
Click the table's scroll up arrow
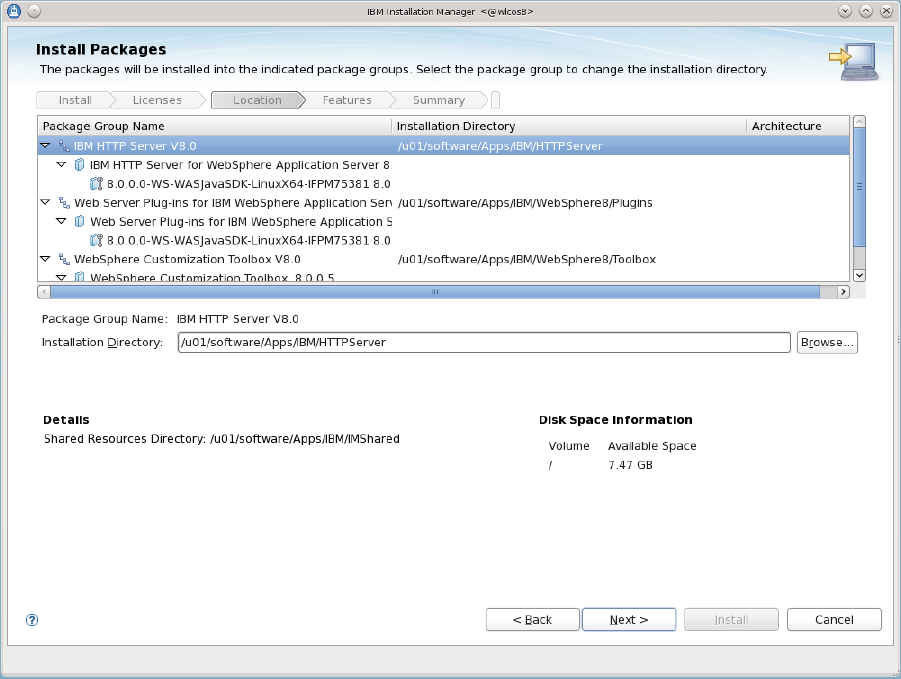click(x=859, y=122)
